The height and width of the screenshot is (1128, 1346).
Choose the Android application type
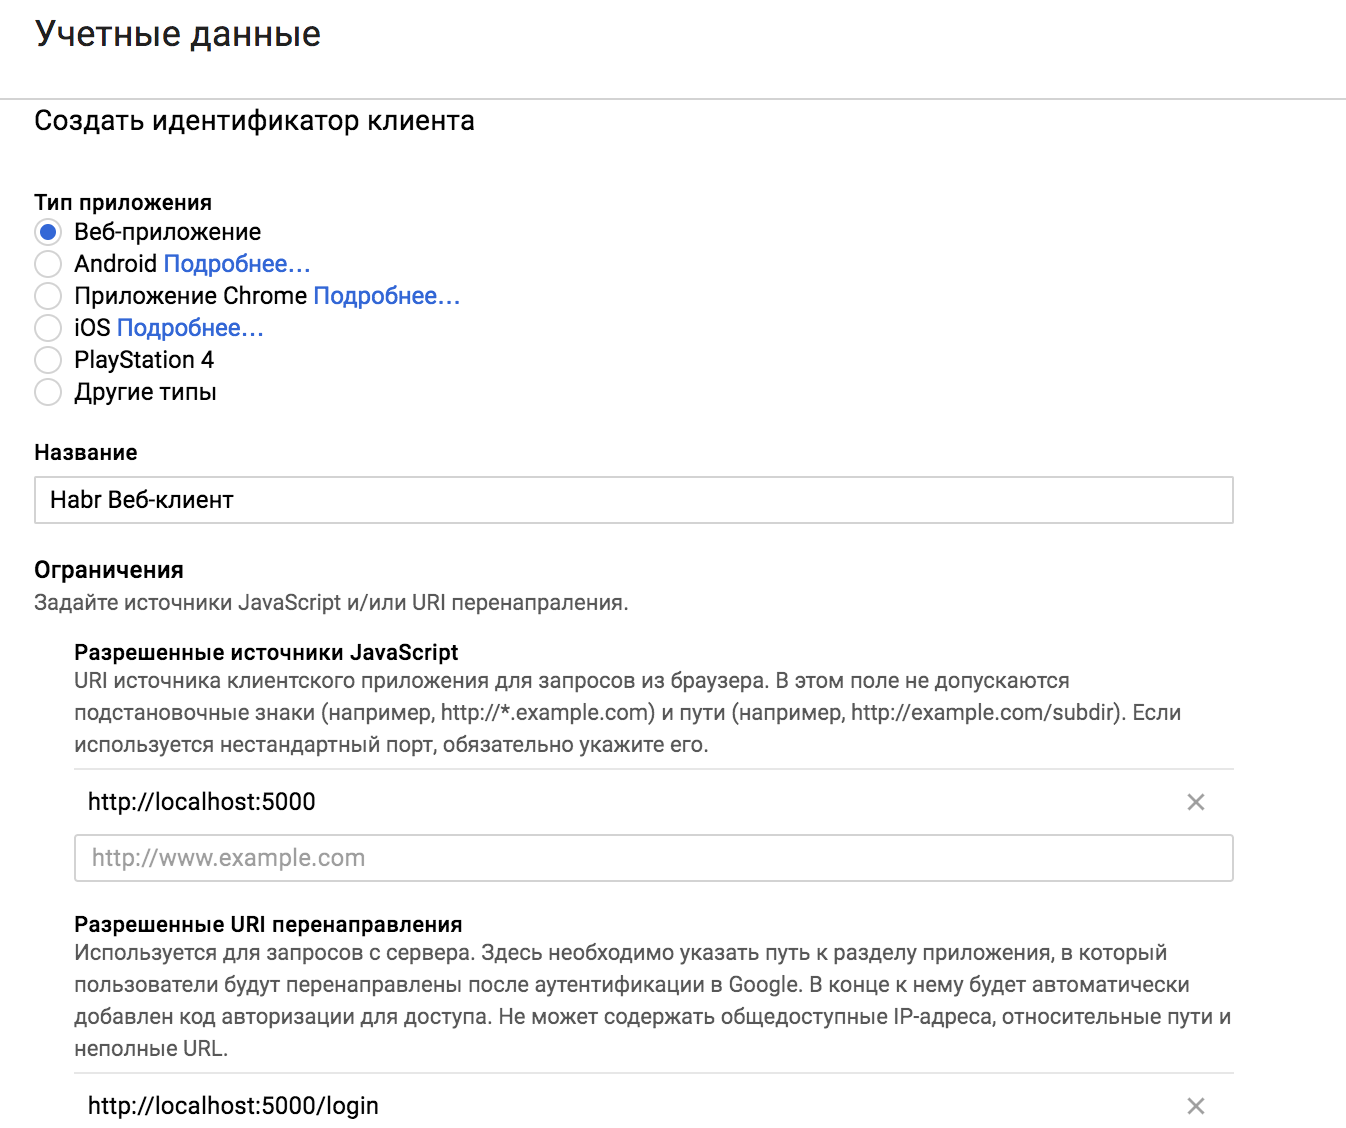pos(48,264)
